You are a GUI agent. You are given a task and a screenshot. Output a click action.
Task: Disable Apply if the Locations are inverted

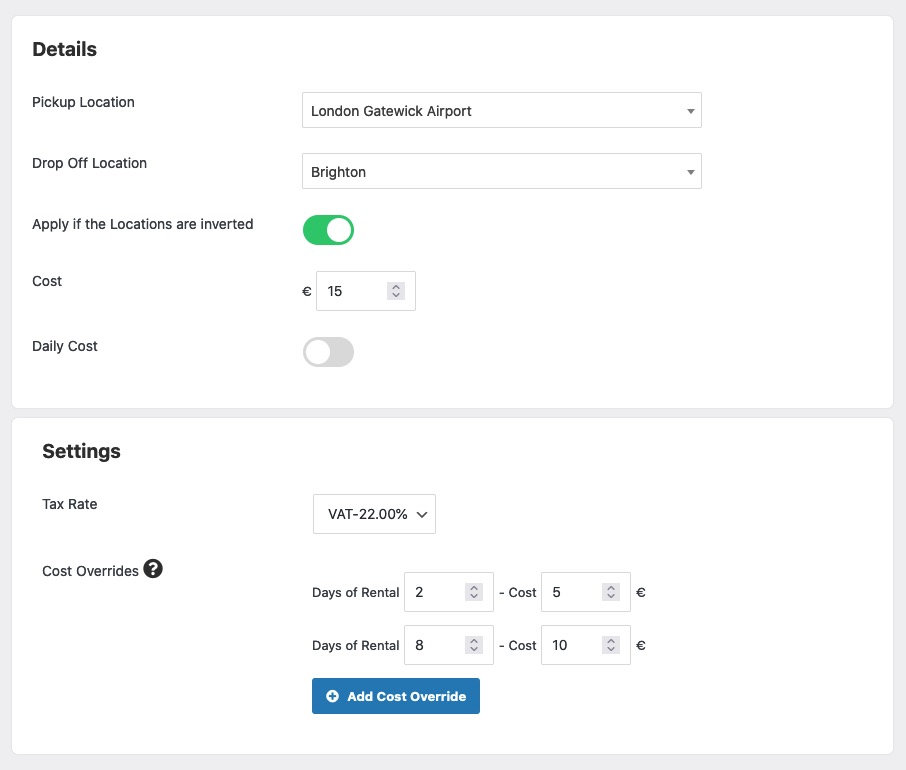click(329, 230)
